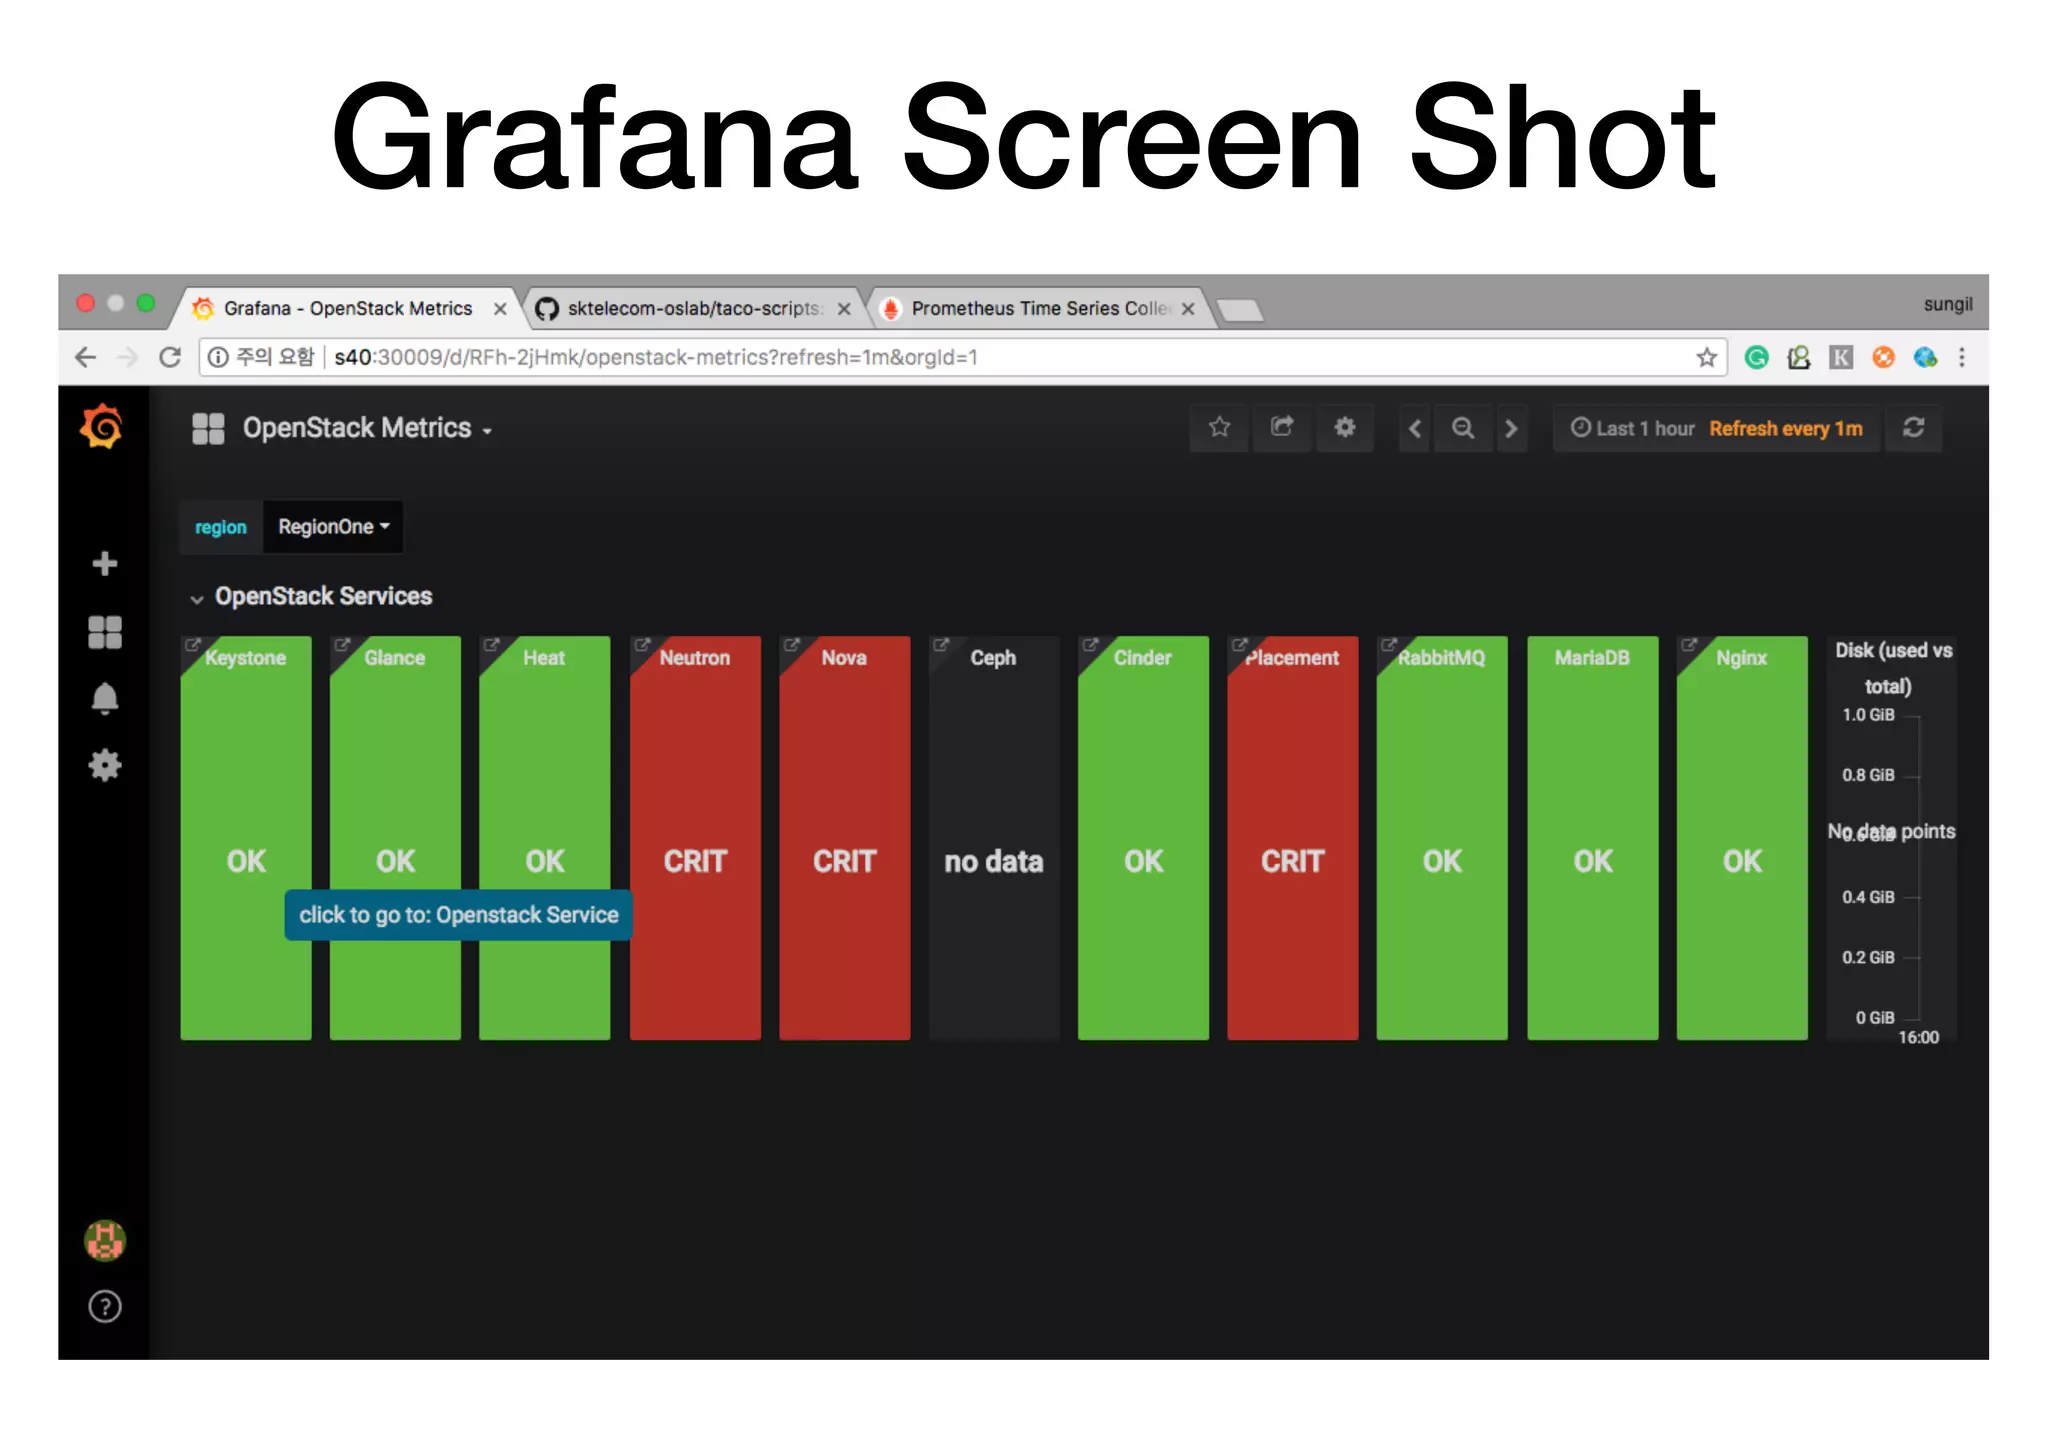
Task: Click the Grafana logo in sidebar
Action: click(102, 428)
